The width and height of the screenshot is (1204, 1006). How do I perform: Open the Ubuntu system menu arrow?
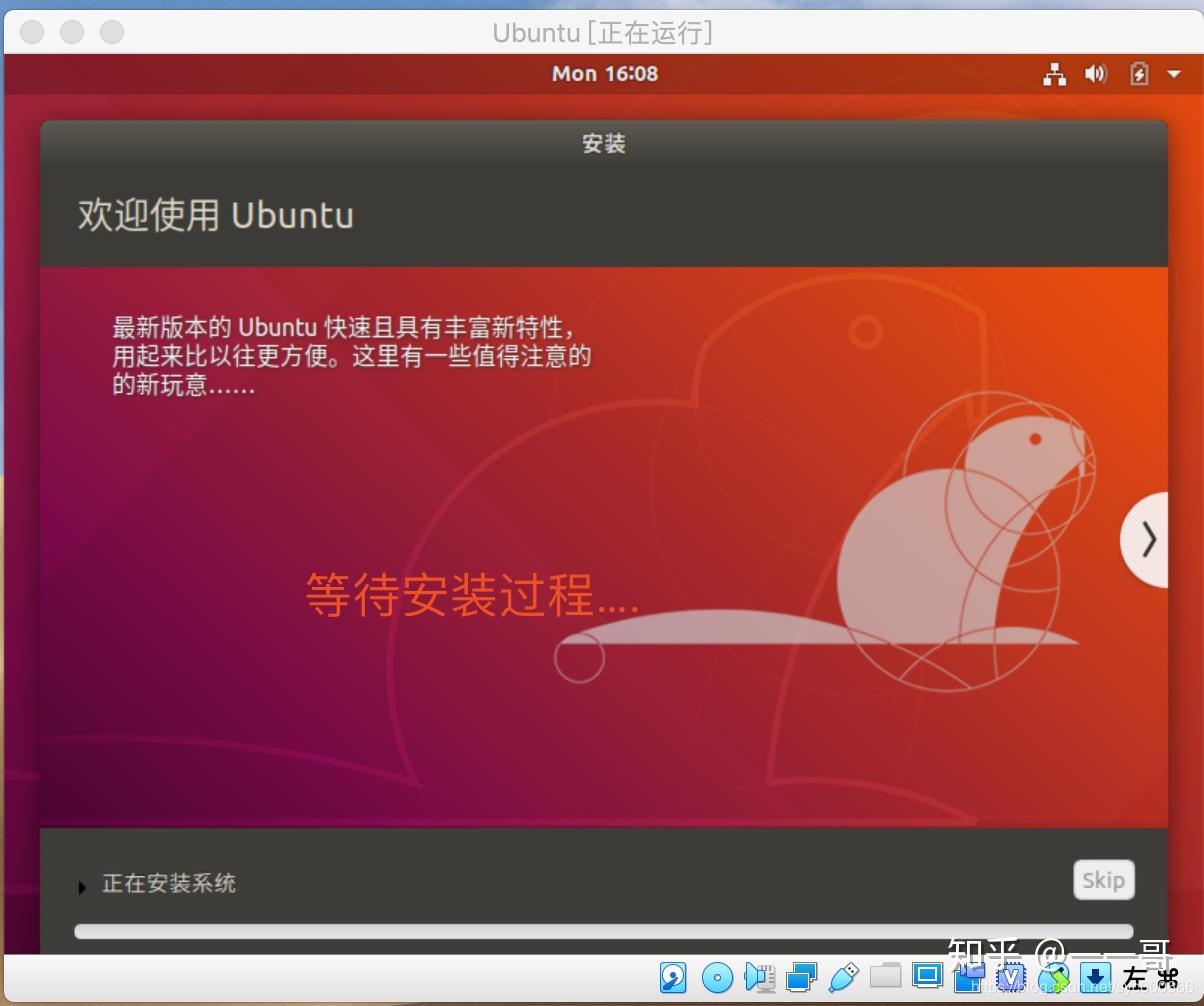coord(1174,74)
